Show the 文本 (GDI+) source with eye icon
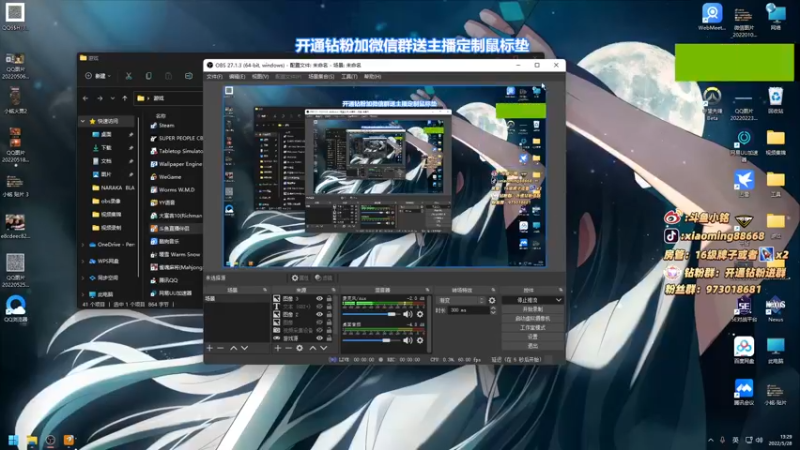The image size is (800, 450). tap(319, 307)
